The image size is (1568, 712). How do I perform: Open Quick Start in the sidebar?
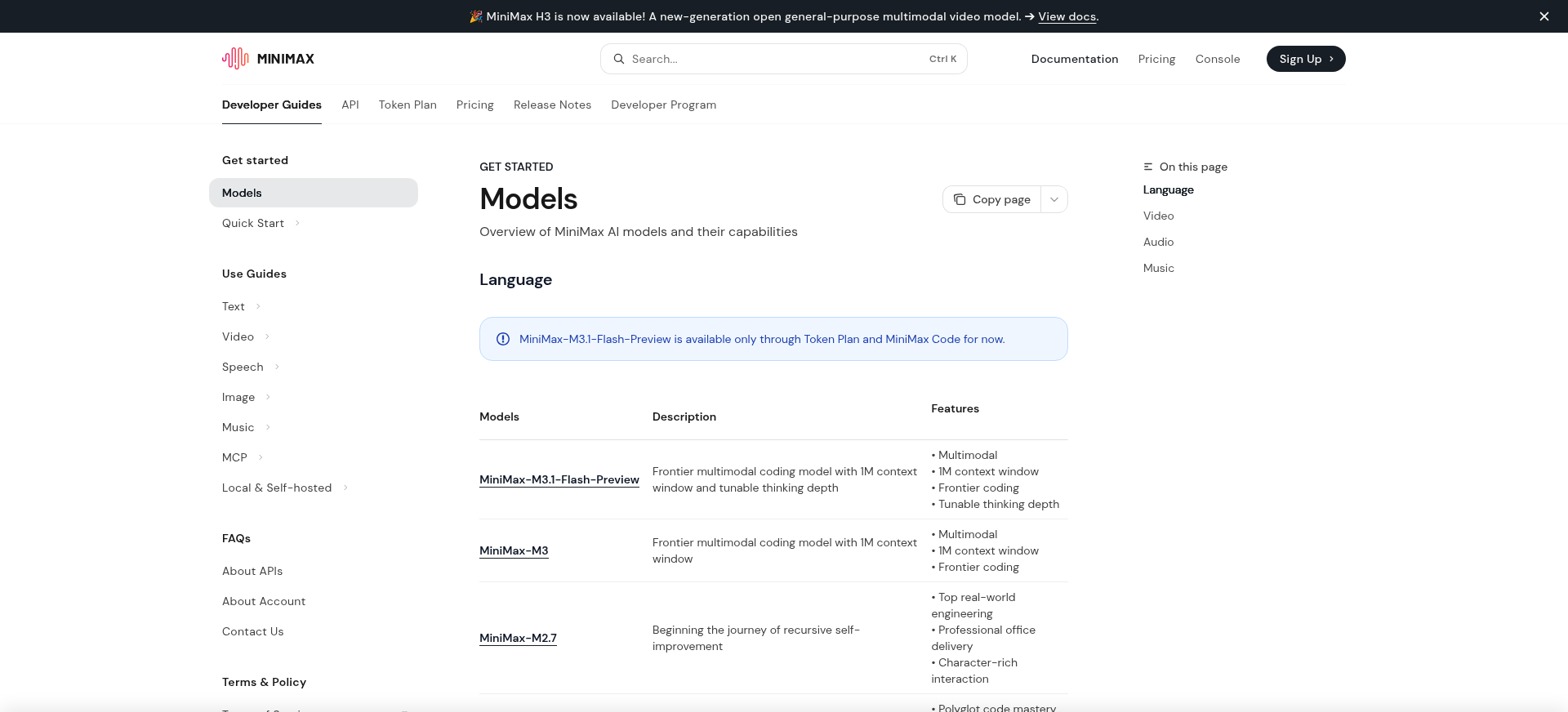click(253, 223)
